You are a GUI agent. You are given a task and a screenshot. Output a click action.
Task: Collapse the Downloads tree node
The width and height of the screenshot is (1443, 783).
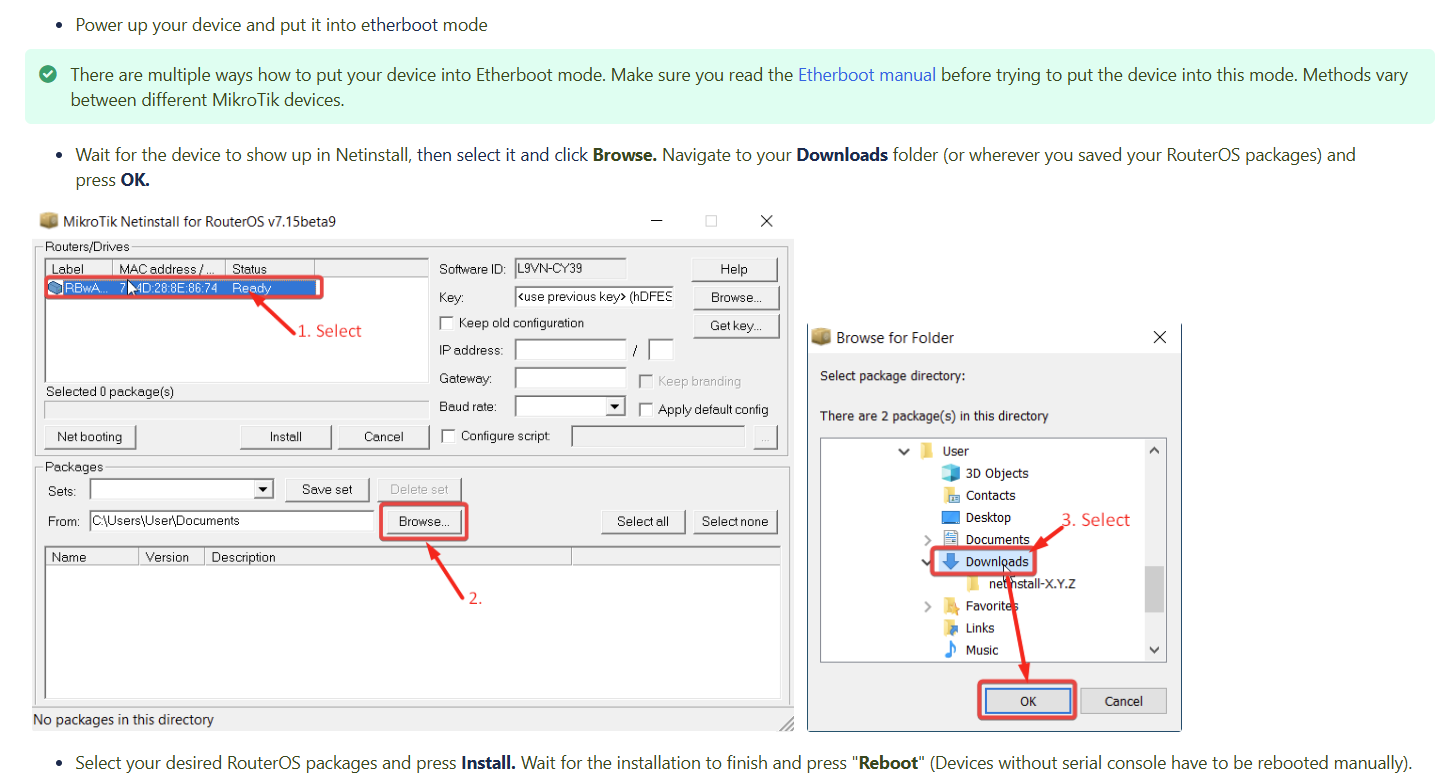(926, 562)
